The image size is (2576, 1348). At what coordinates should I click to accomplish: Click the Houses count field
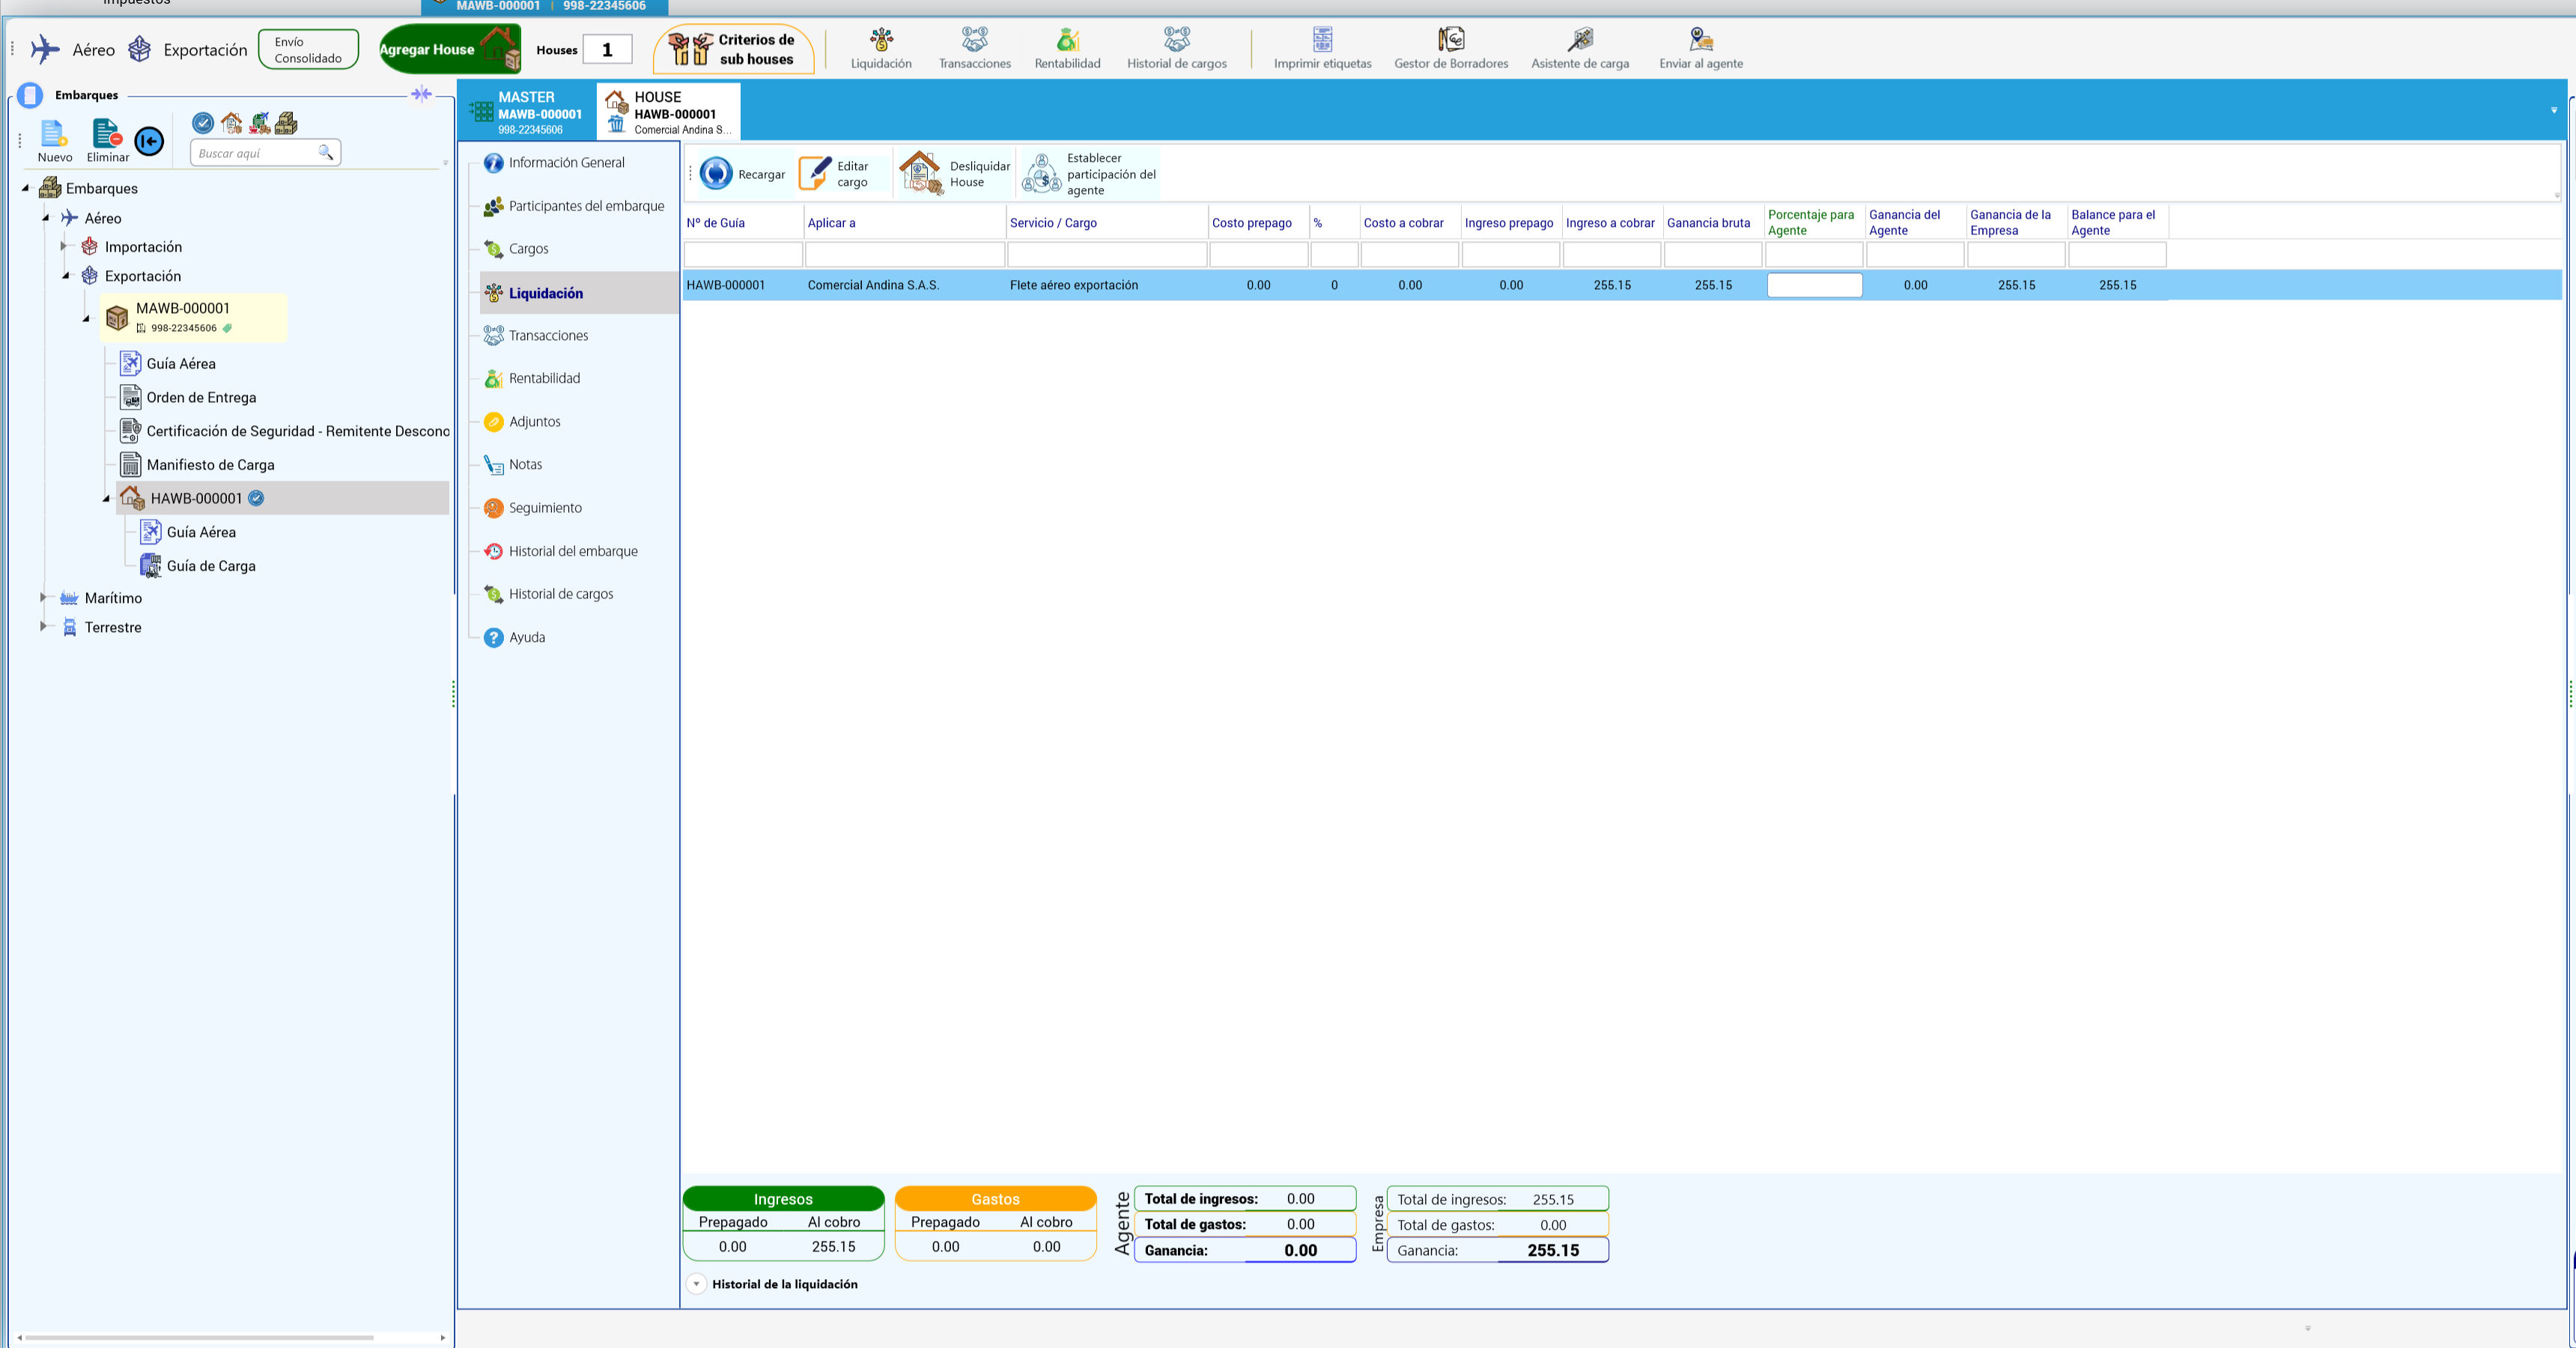pyautogui.click(x=607, y=49)
